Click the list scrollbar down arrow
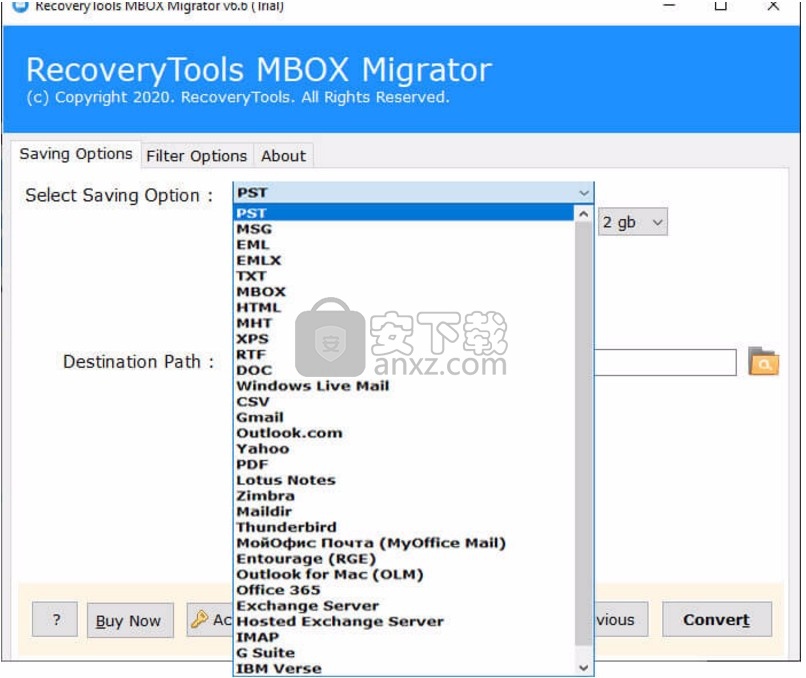 click(583, 667)
